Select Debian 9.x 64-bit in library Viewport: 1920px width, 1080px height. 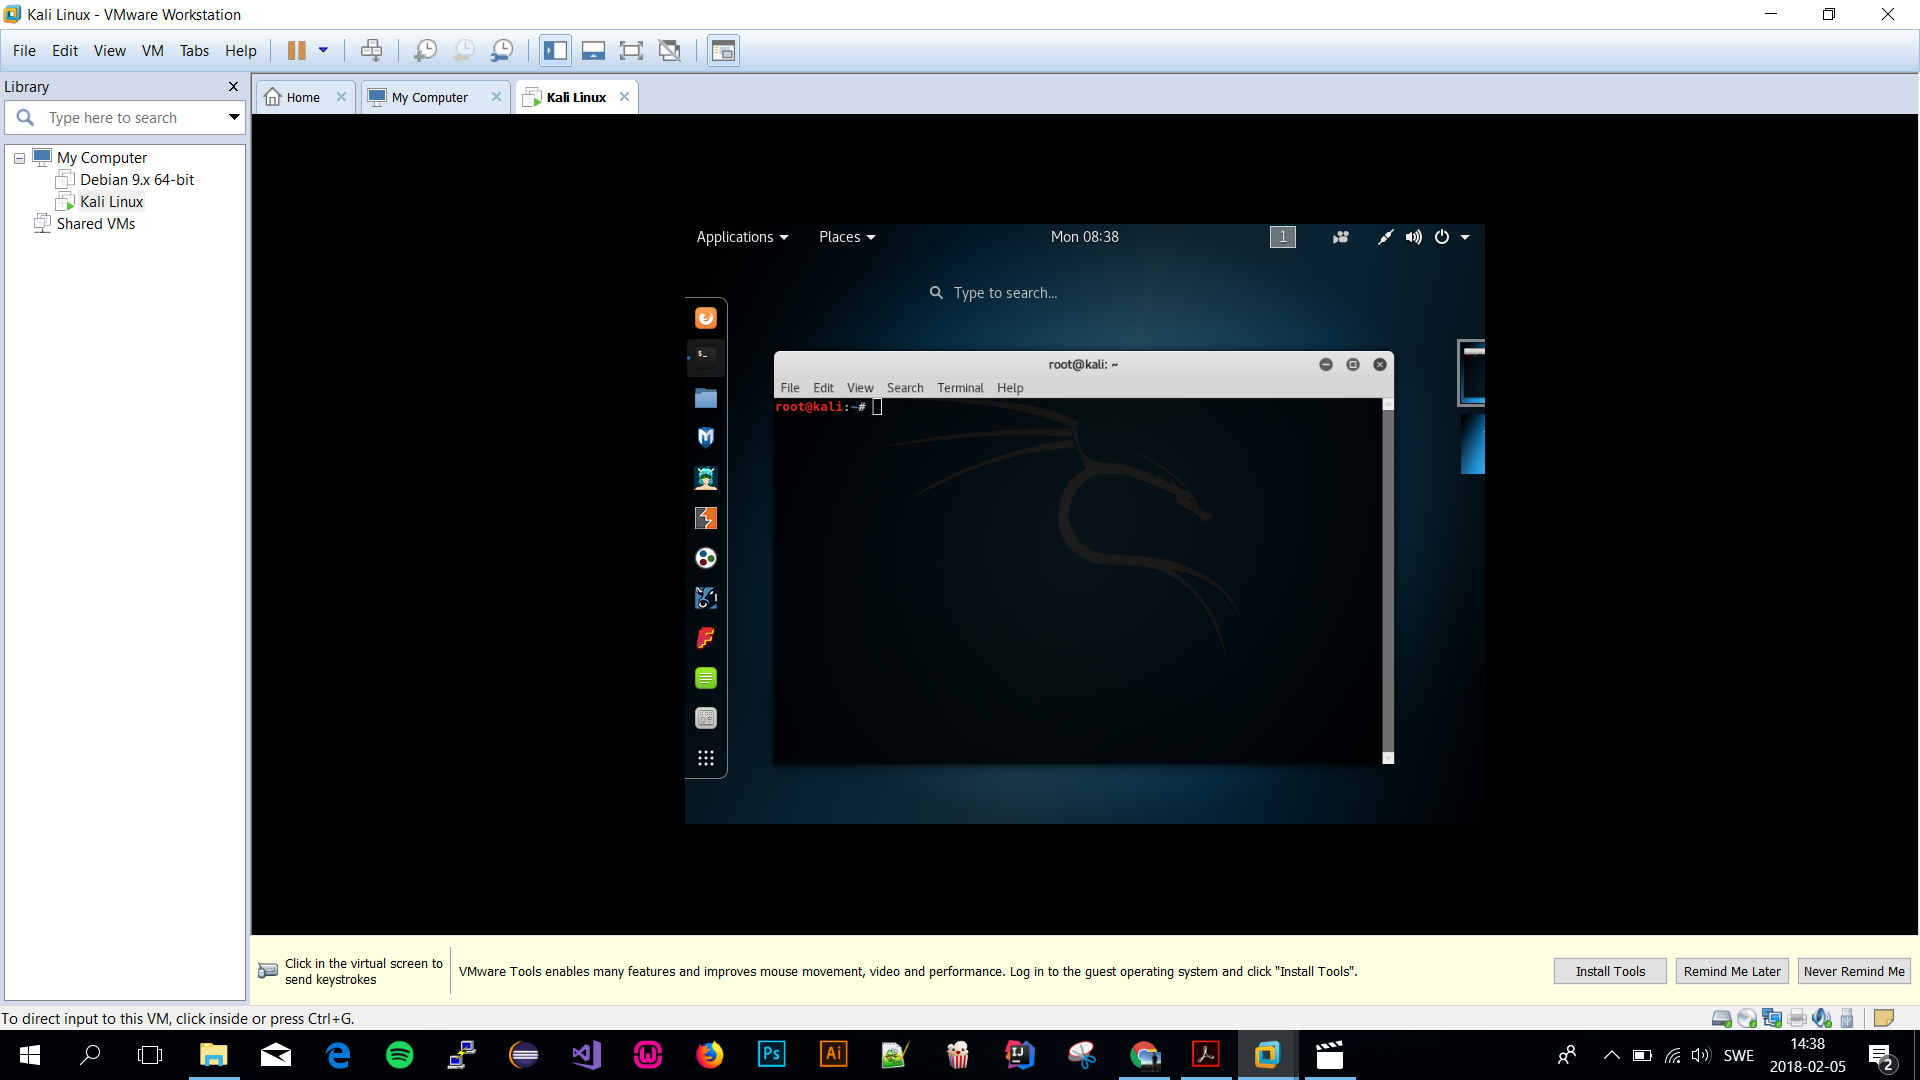[x=137, y=180]
